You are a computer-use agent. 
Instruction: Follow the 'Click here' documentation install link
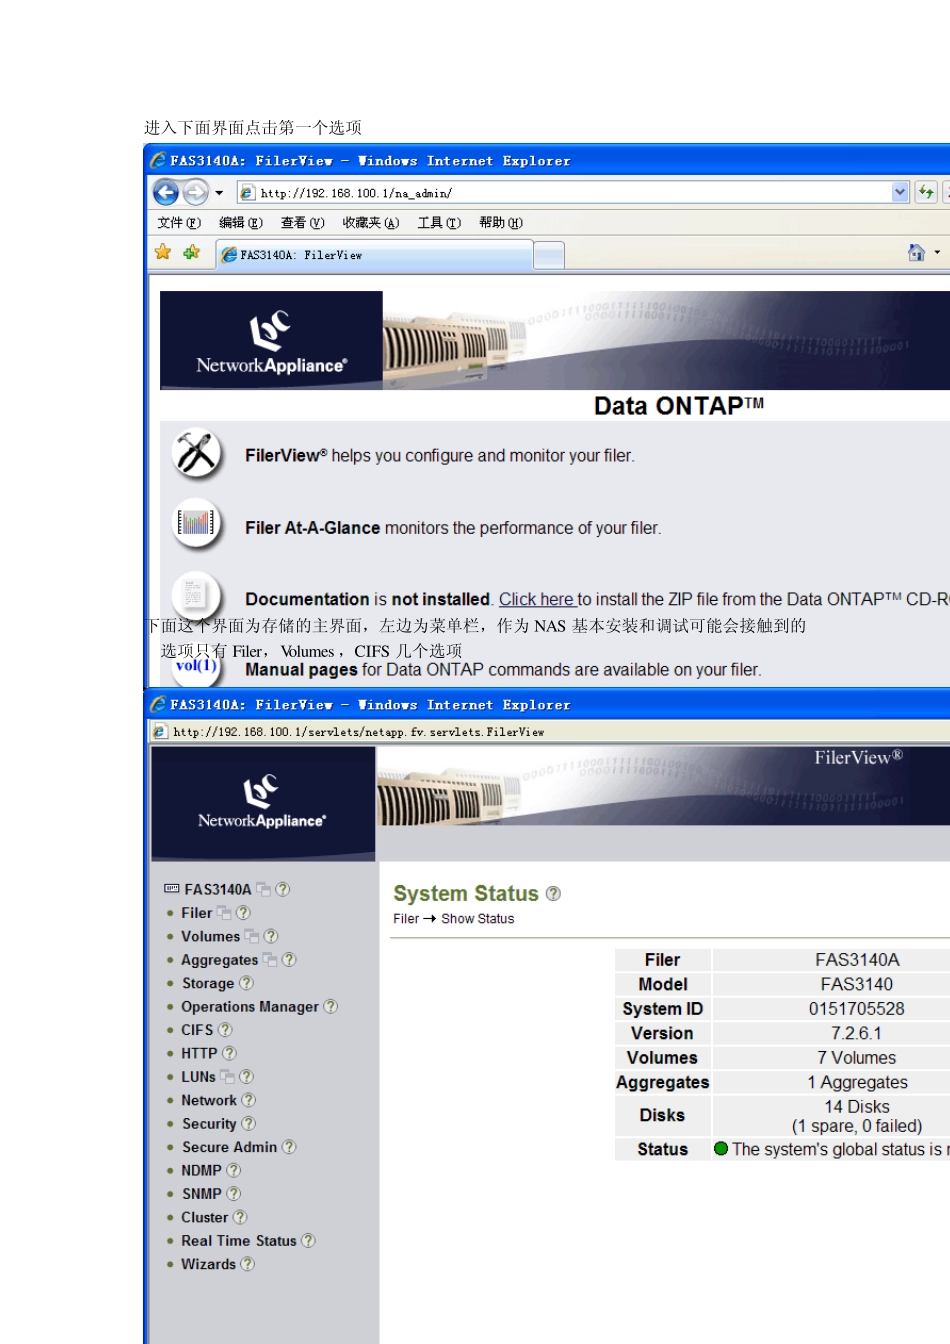pos(537,599)
